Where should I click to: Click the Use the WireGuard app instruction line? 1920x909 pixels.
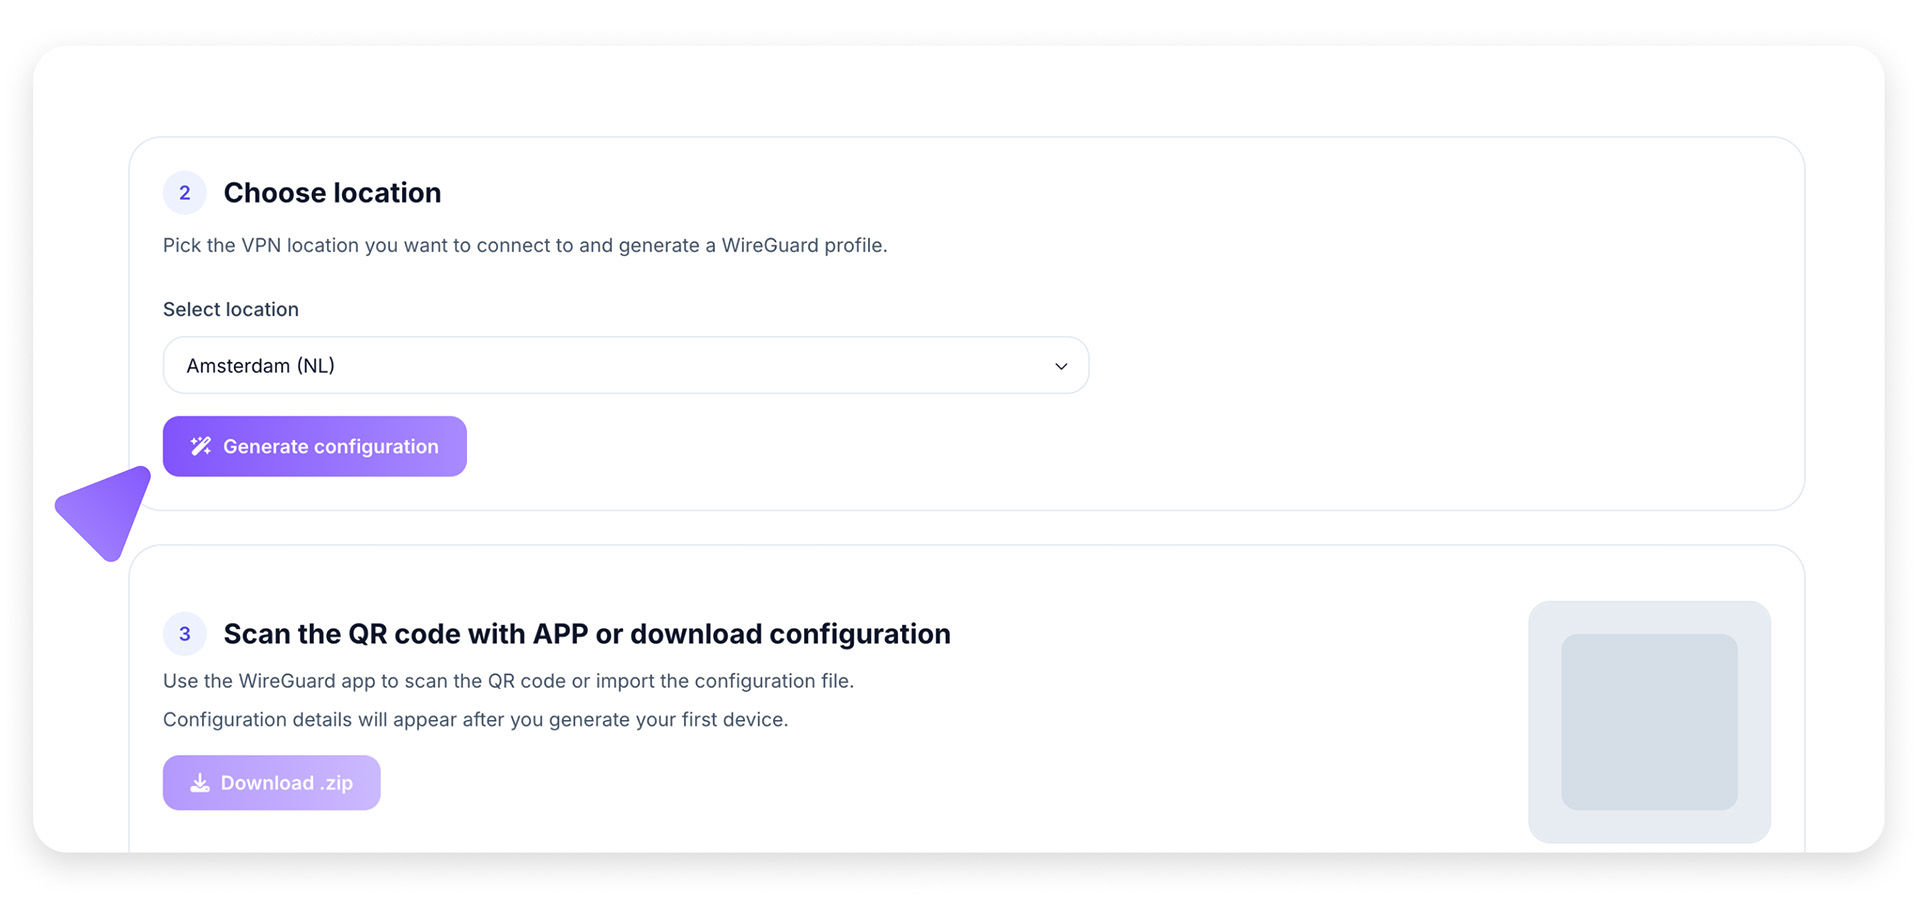tap(508, 681)
